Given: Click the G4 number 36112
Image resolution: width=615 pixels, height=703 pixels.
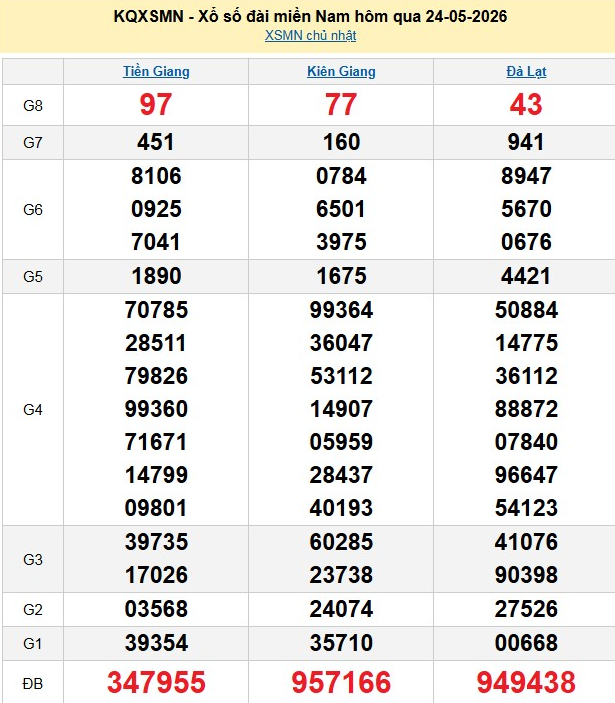Looking at the screenshot, I should (x=526, y=376).
